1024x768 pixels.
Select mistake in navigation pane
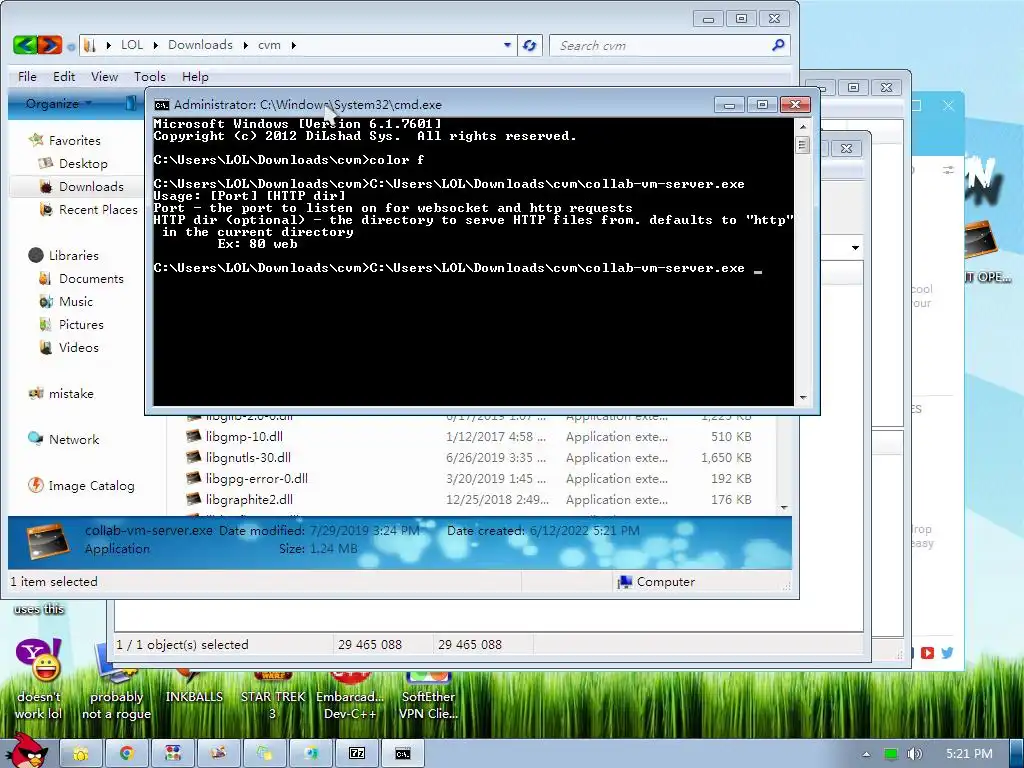click(x=71, y=394)
